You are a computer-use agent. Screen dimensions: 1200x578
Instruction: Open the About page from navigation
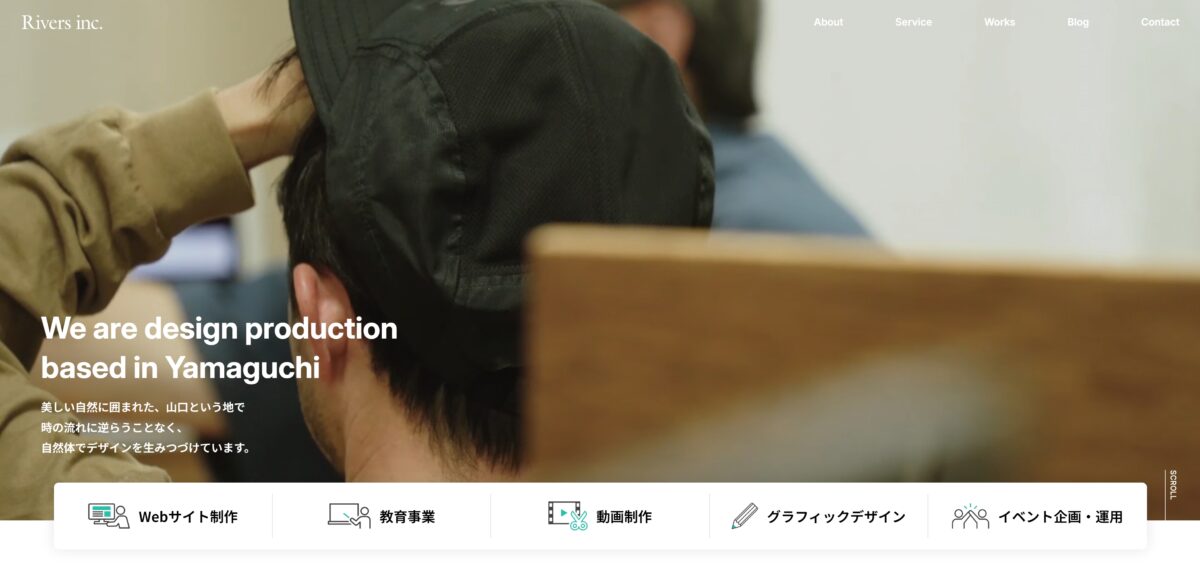[x=828, y=22]
